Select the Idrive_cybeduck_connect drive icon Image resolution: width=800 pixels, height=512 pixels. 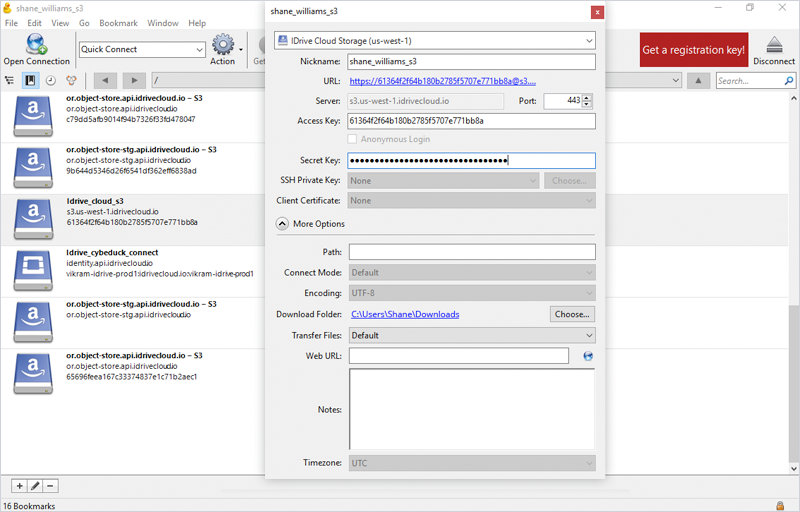33,271
